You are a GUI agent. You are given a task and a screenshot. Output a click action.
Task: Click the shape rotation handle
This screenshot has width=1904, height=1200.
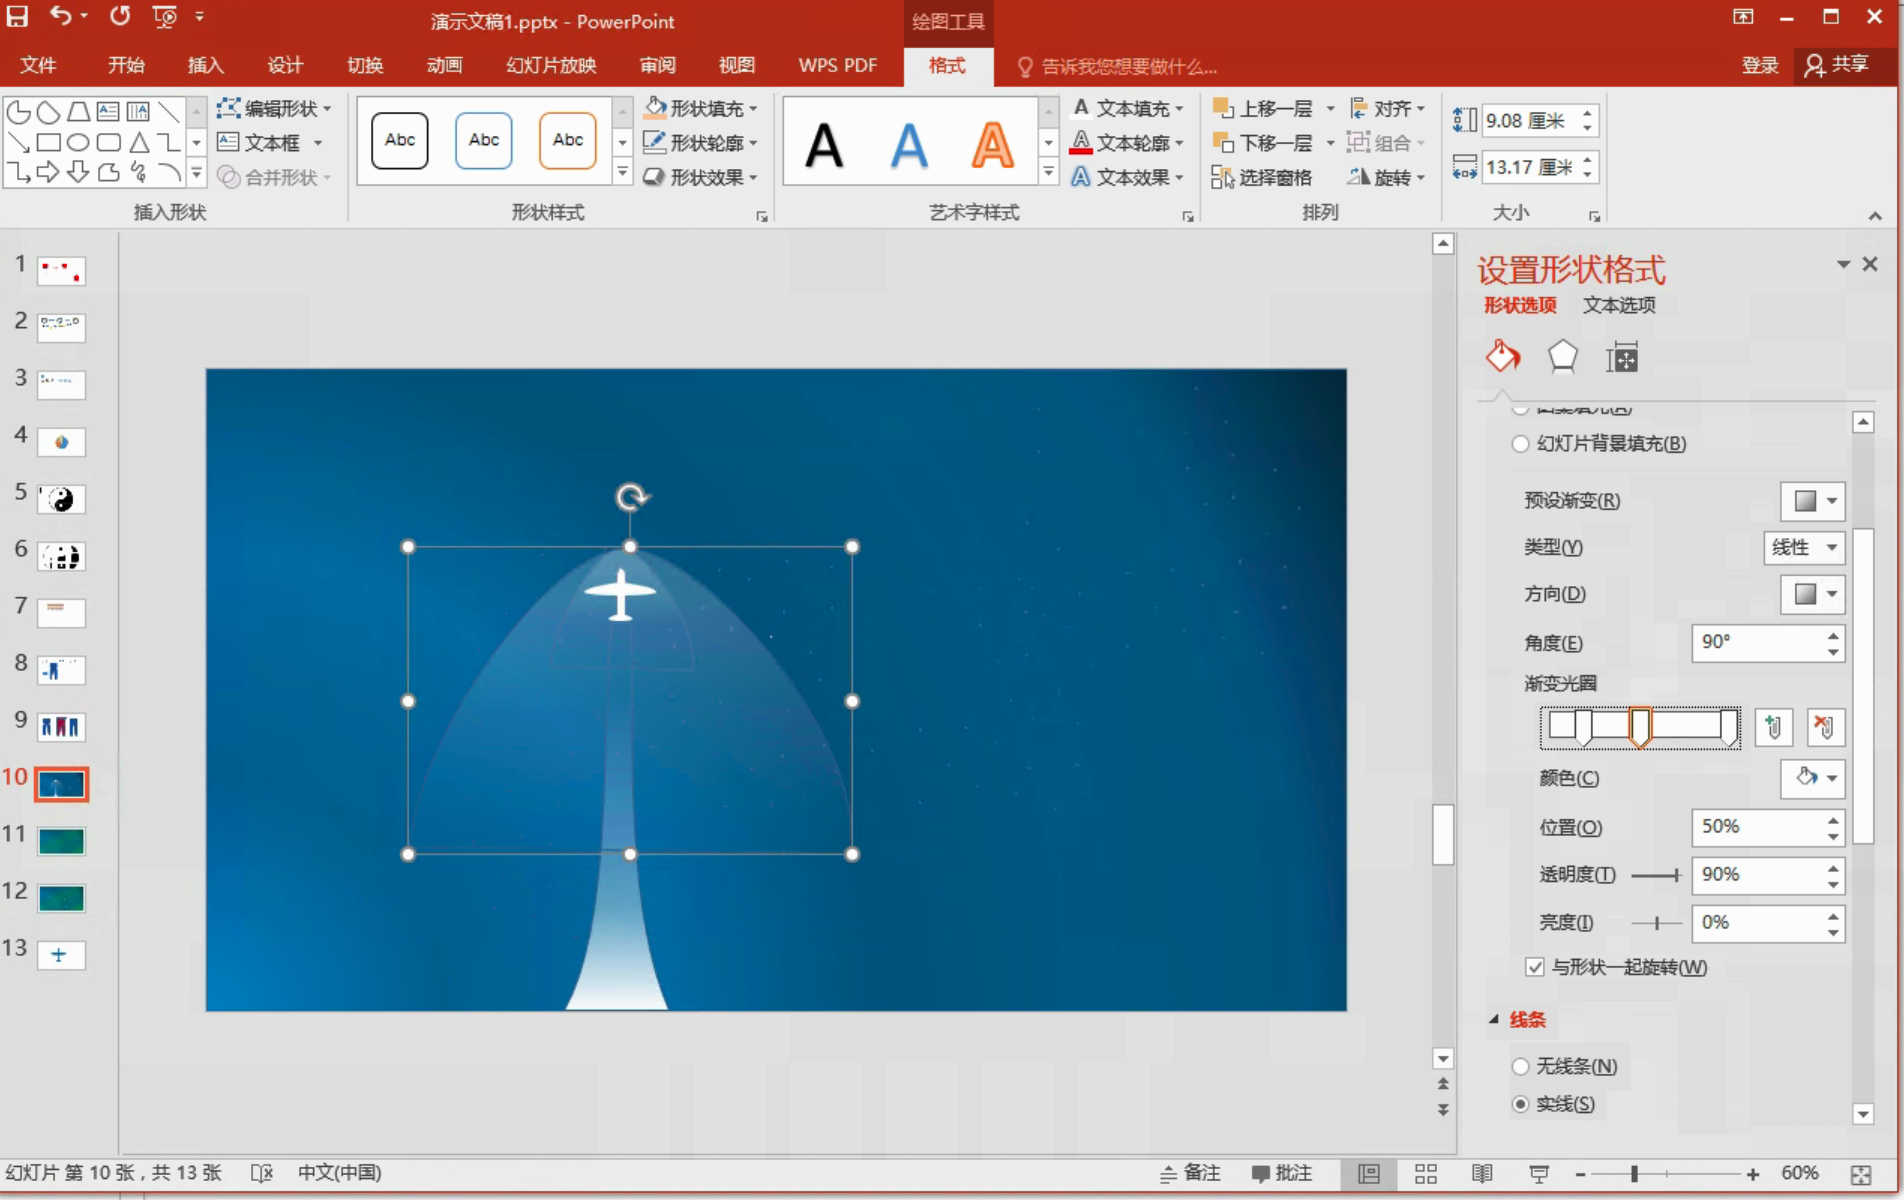coord(631,497)
